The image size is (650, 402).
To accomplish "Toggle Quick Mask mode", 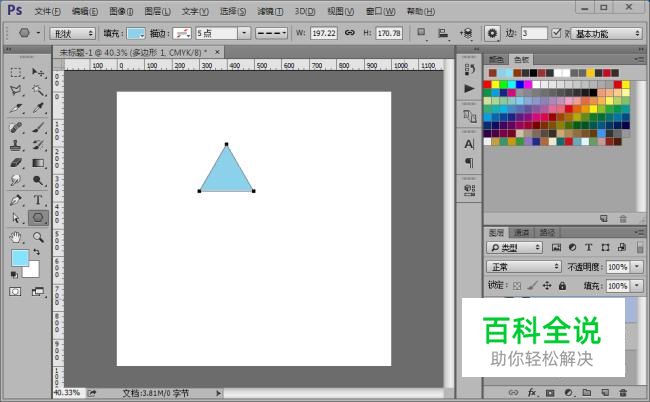I will tap(15, 292).
